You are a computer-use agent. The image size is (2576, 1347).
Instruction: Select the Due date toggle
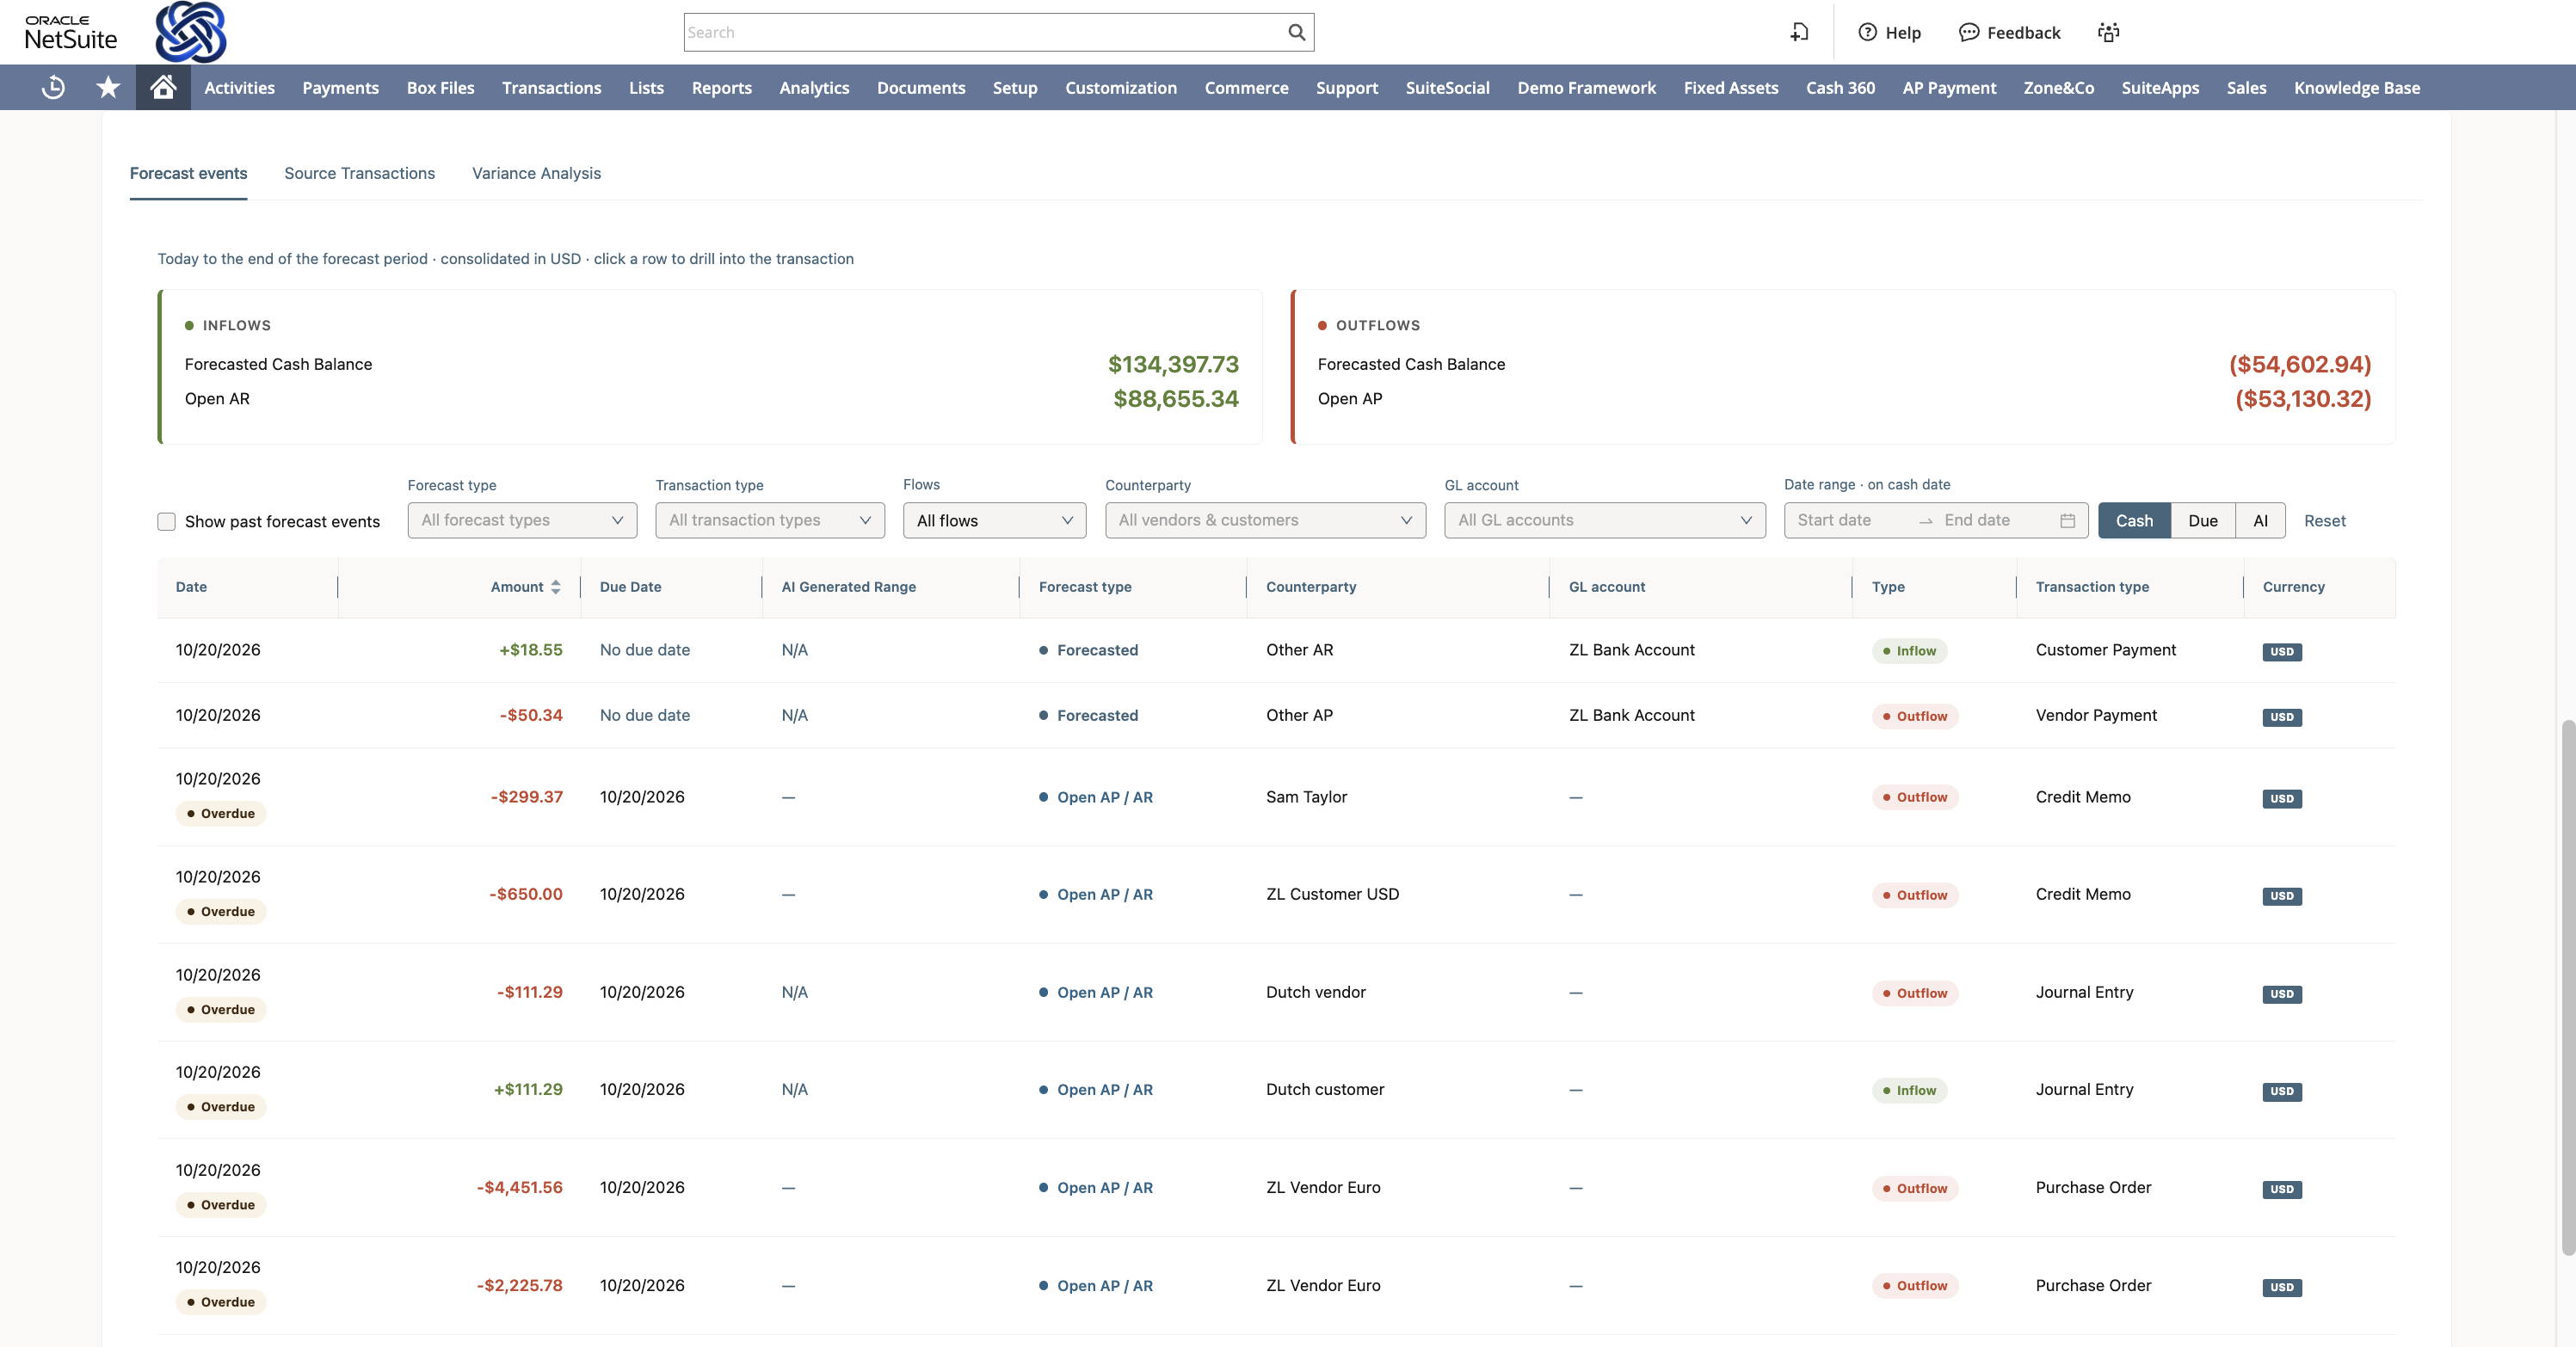click(x=2203, y=520)
